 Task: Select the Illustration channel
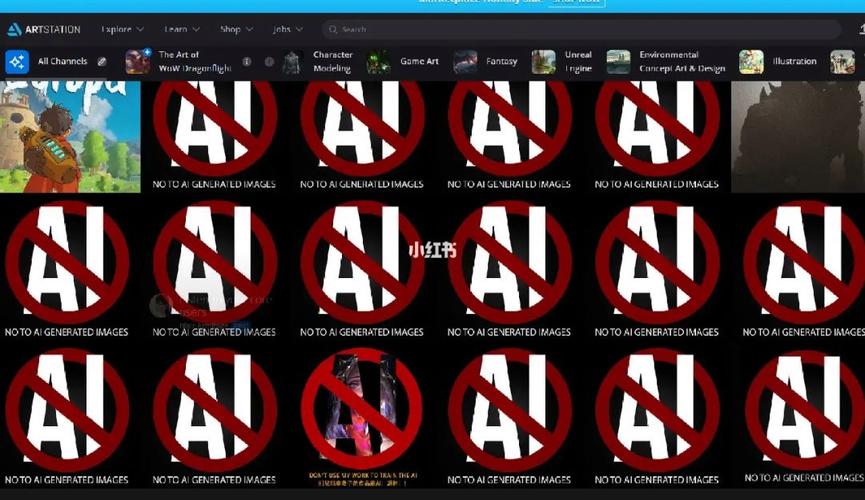[x=778, y=61]
